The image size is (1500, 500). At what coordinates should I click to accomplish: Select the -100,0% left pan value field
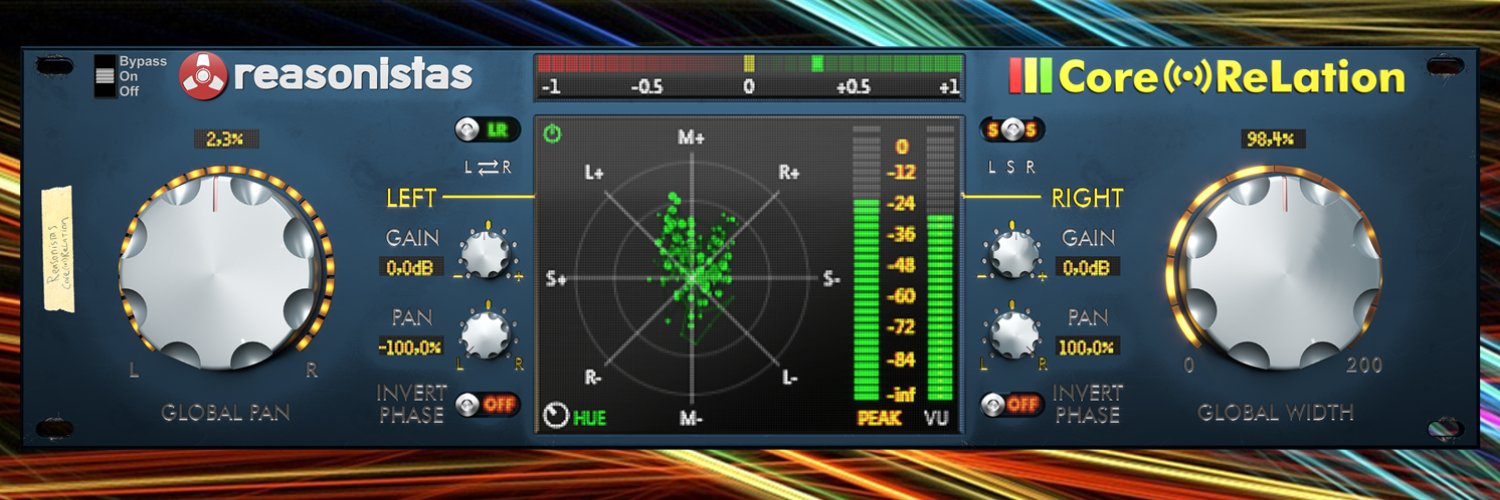(411, 347)
